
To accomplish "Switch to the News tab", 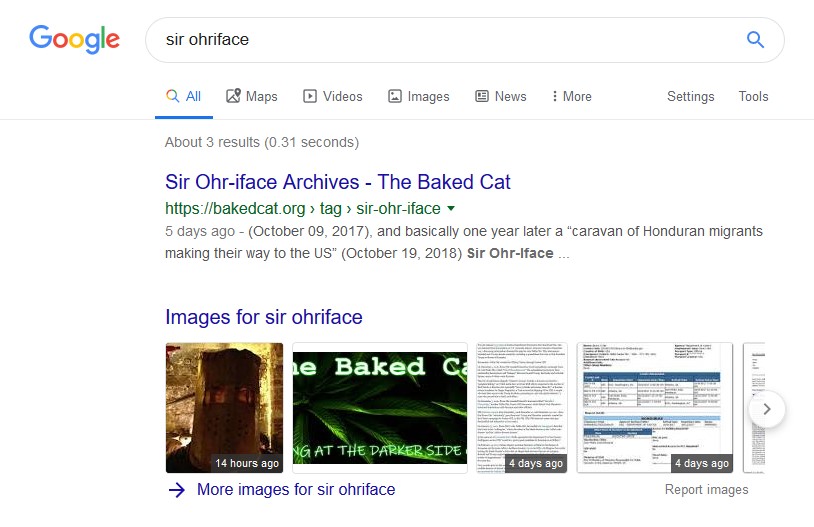I will click(500, 97).
